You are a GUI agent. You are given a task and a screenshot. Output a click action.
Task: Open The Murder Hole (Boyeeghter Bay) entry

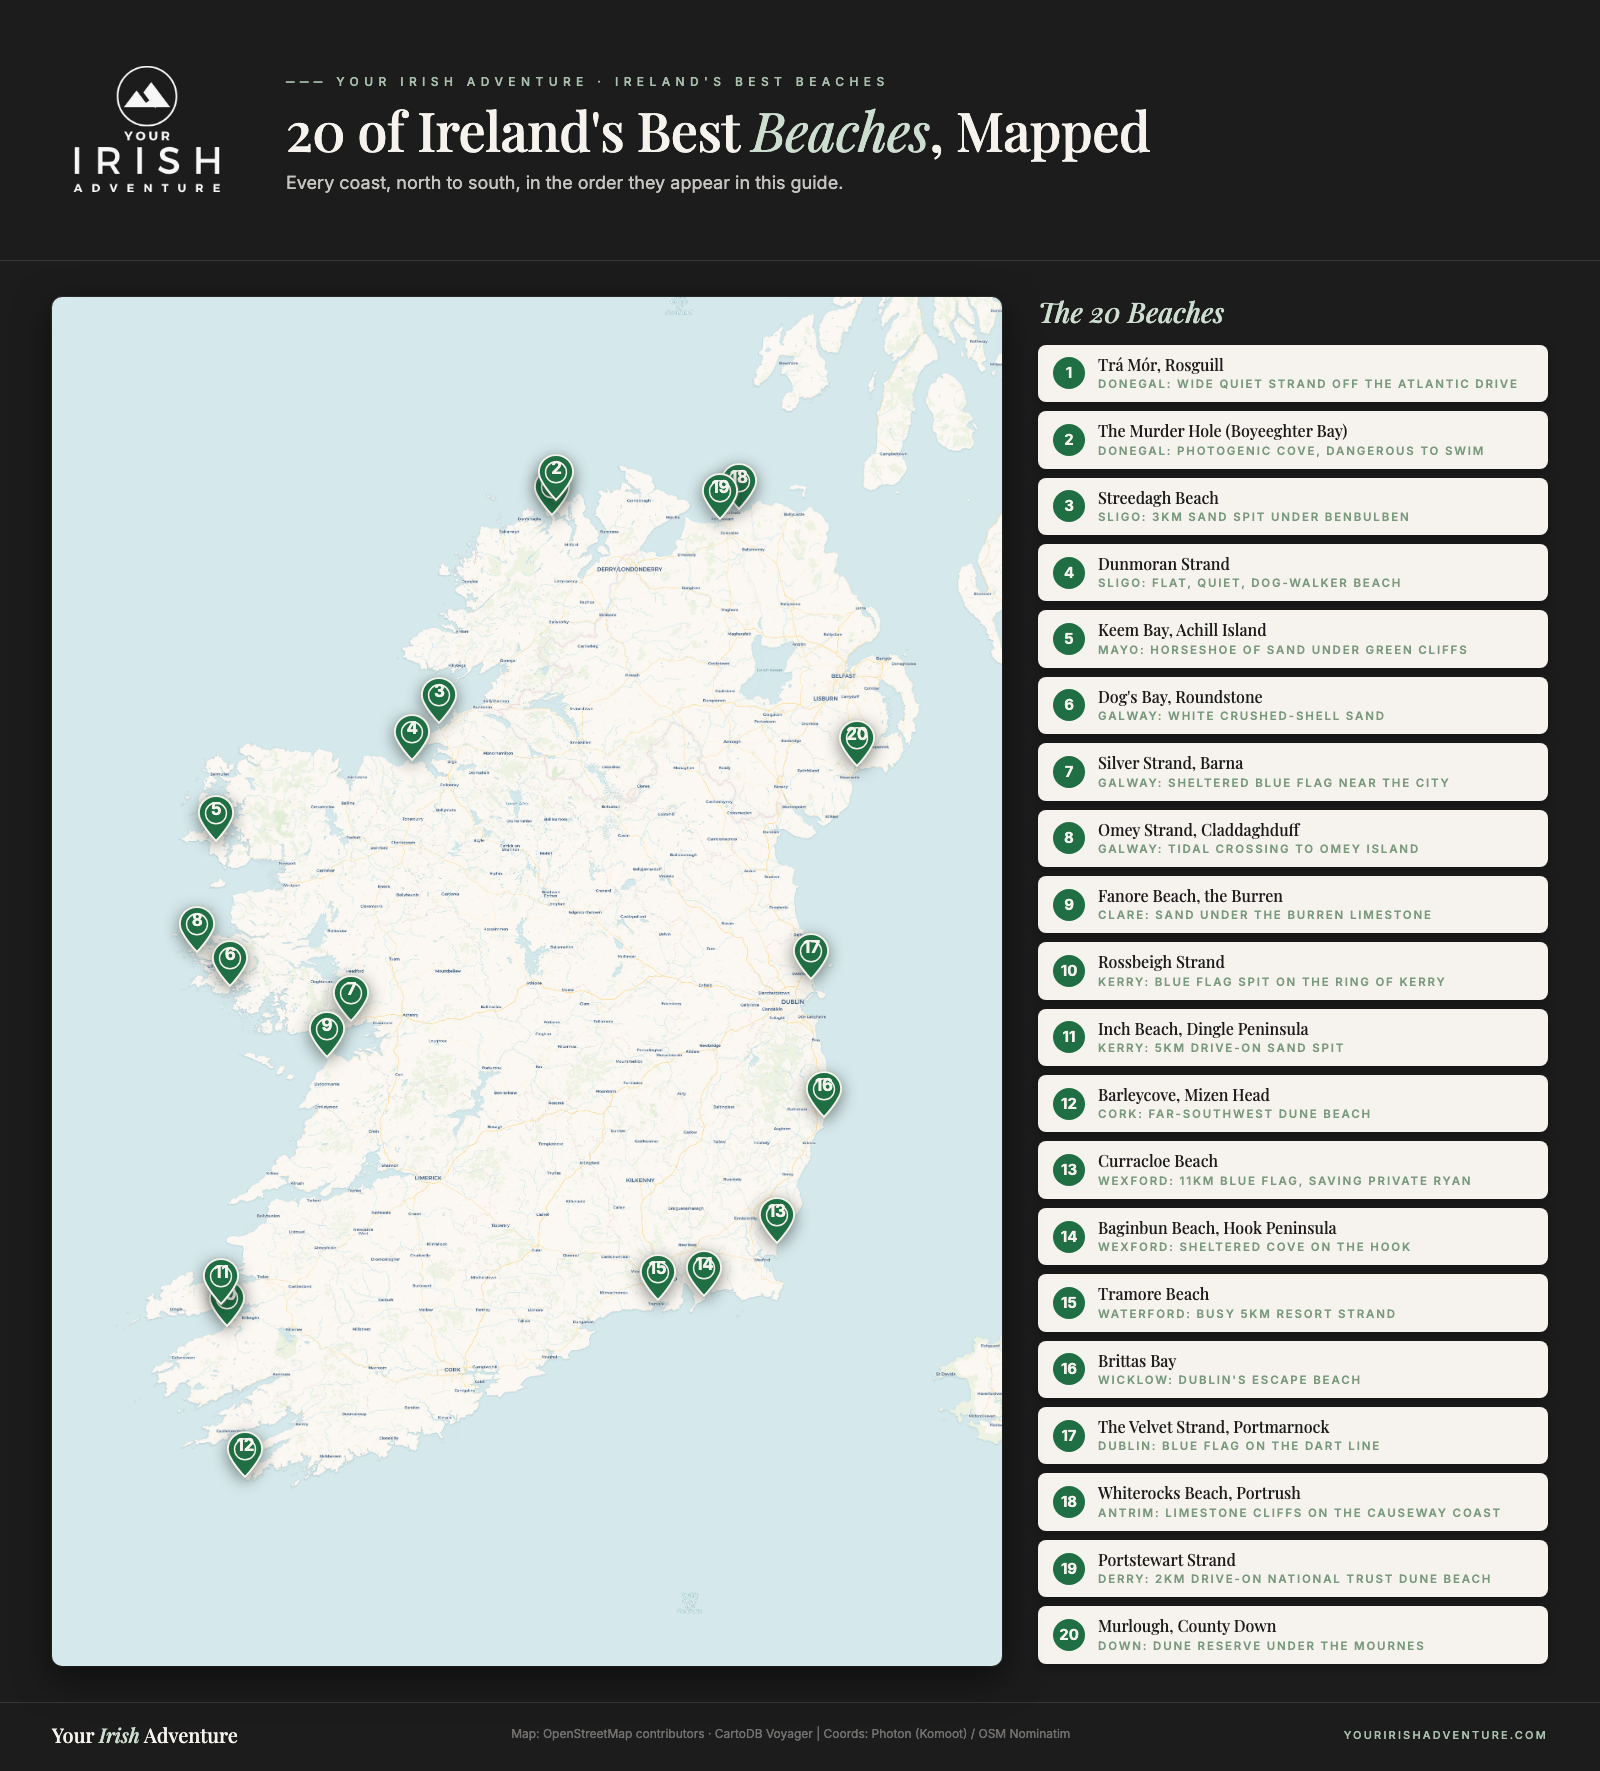(1293, 440)
